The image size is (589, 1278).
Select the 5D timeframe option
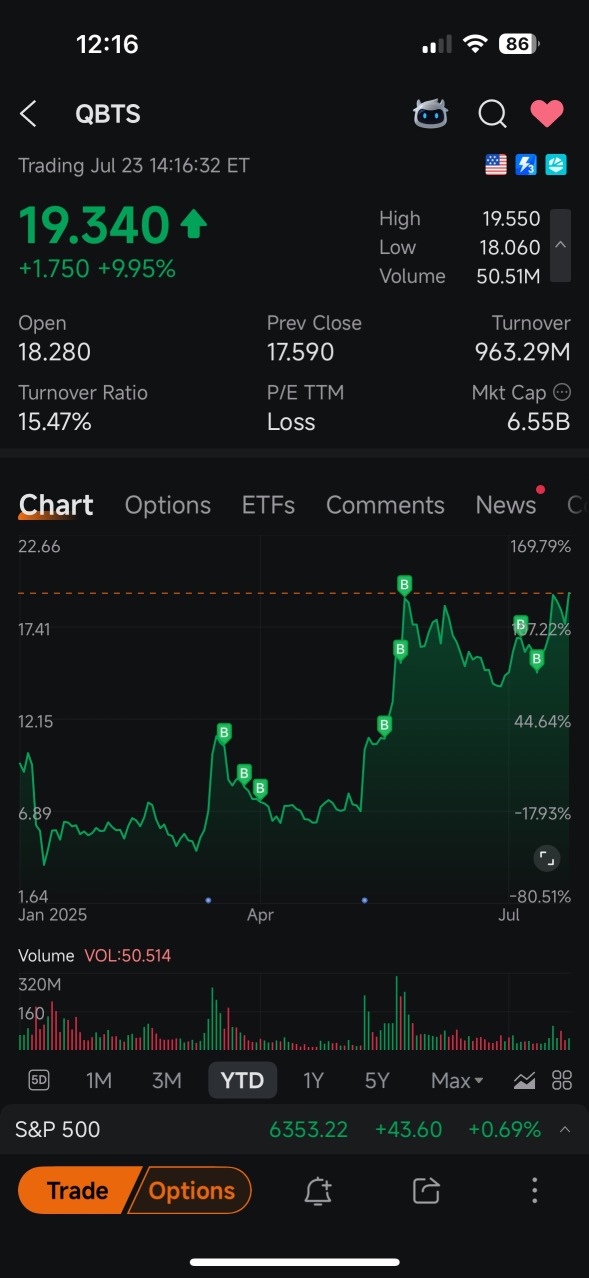39,1080
